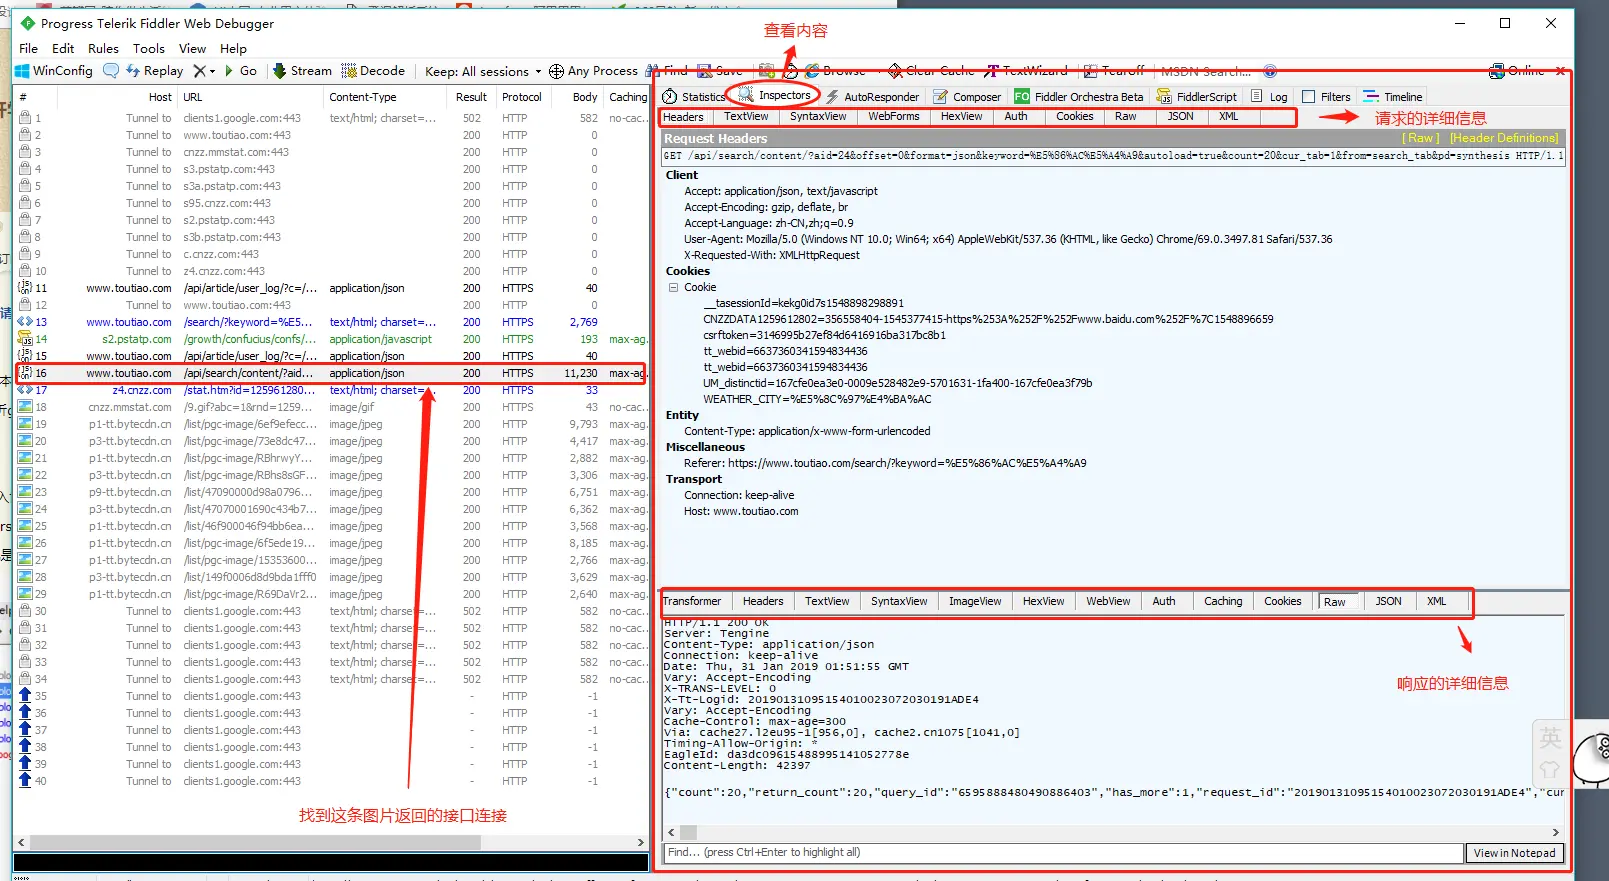Open the response Transformer tab
The width and height of the screenshot is (1609, 881).
pyautogui.click(x=692, y=602)
